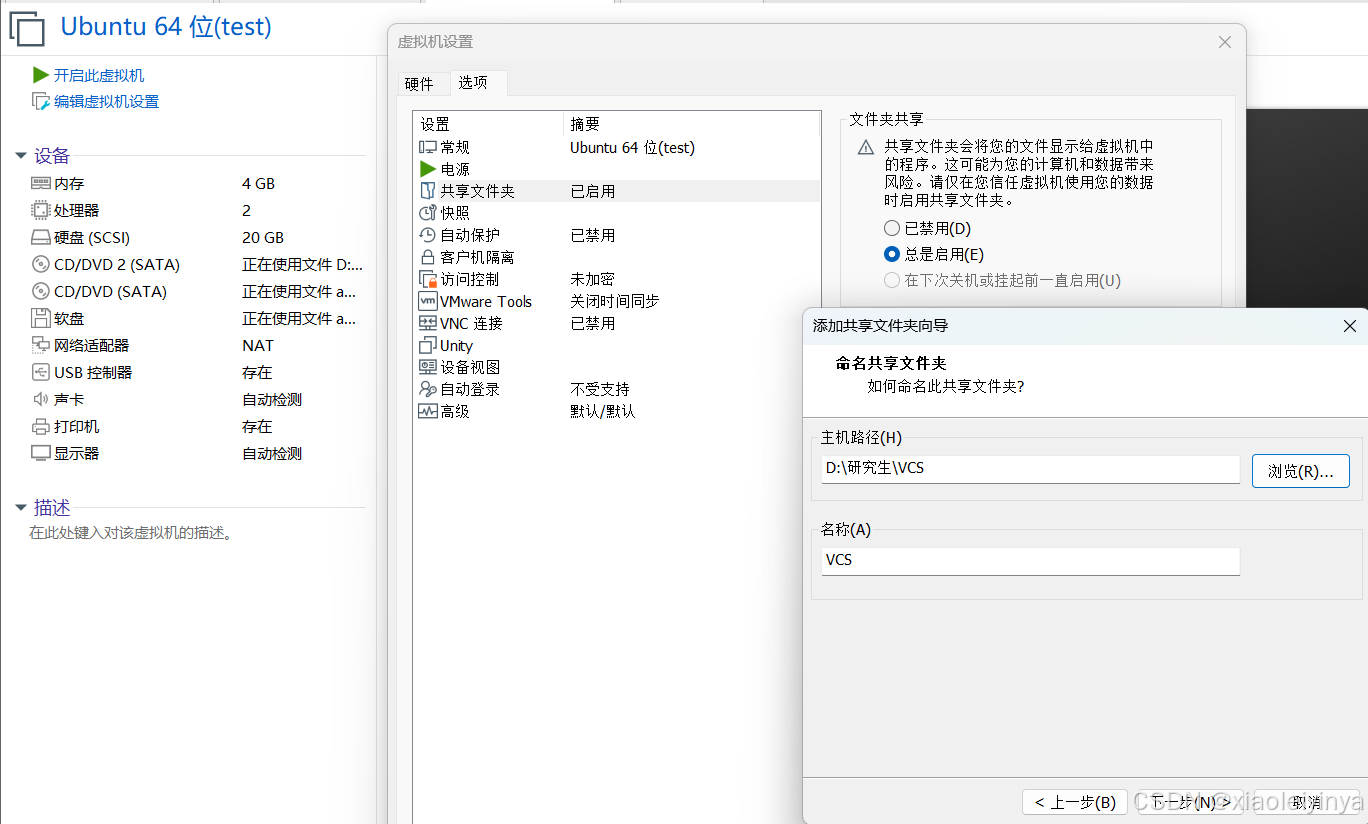Screen dimensions: 1368x824
Task: Collapse the description (描述) section
Action: click(x=21, y=508)
